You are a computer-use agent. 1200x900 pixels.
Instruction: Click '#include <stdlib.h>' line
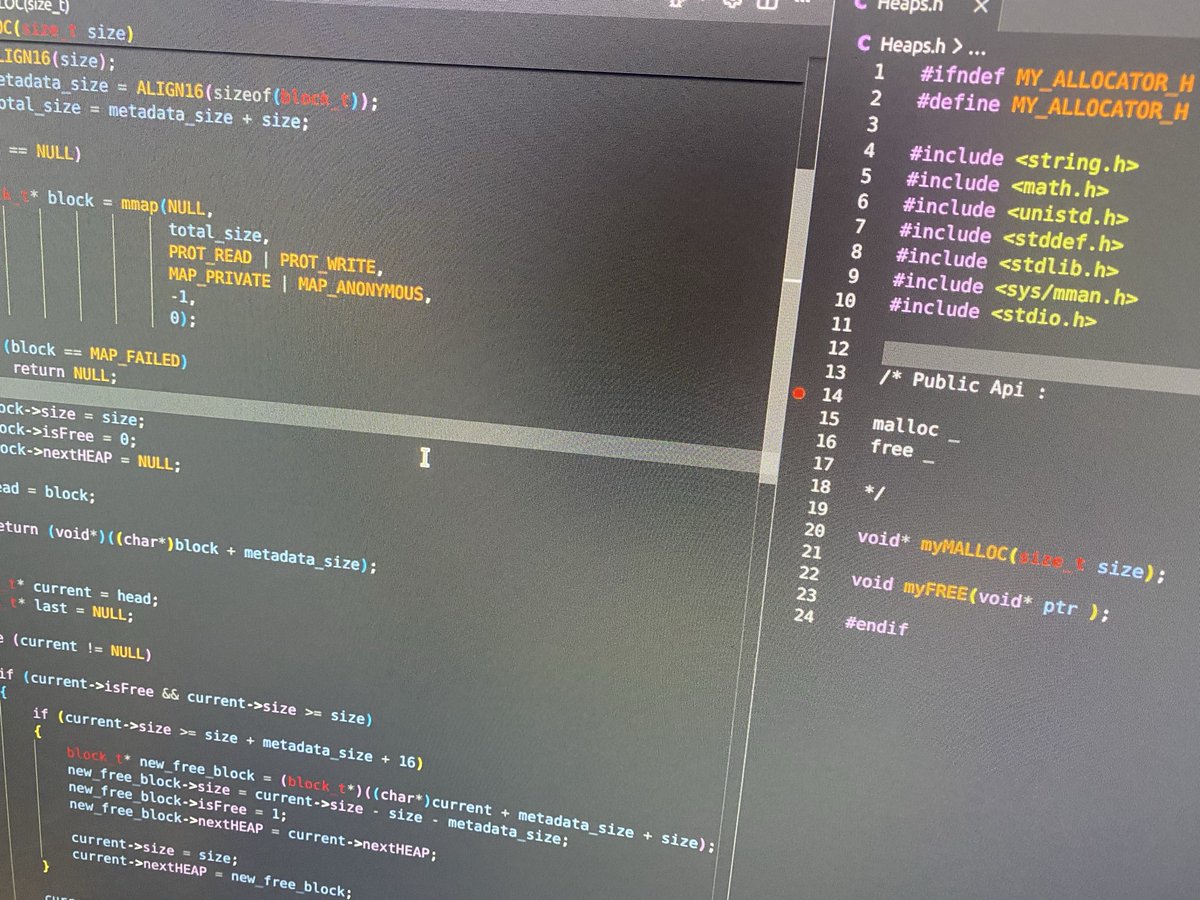click(x=1006, y=263)
